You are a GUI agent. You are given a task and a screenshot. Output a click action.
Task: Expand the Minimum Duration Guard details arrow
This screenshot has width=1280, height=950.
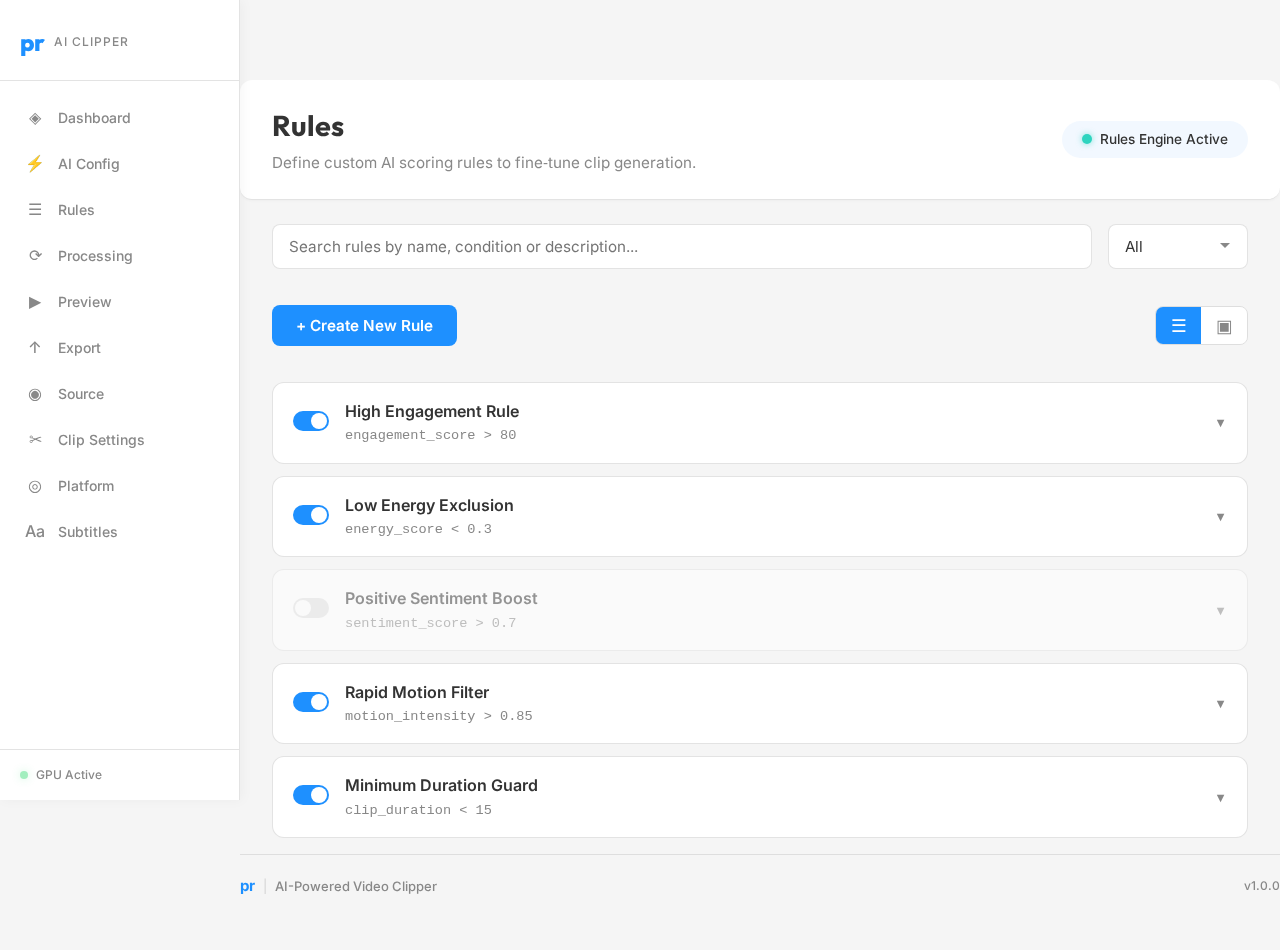click(1220, 798)
